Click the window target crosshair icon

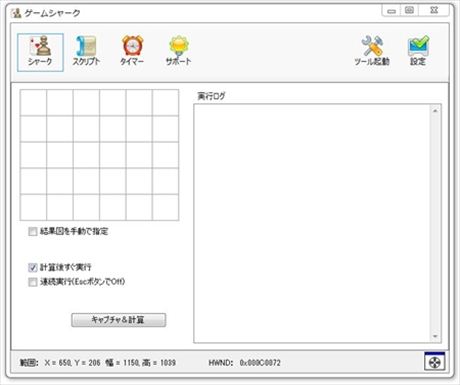click(x=435, y=362)
